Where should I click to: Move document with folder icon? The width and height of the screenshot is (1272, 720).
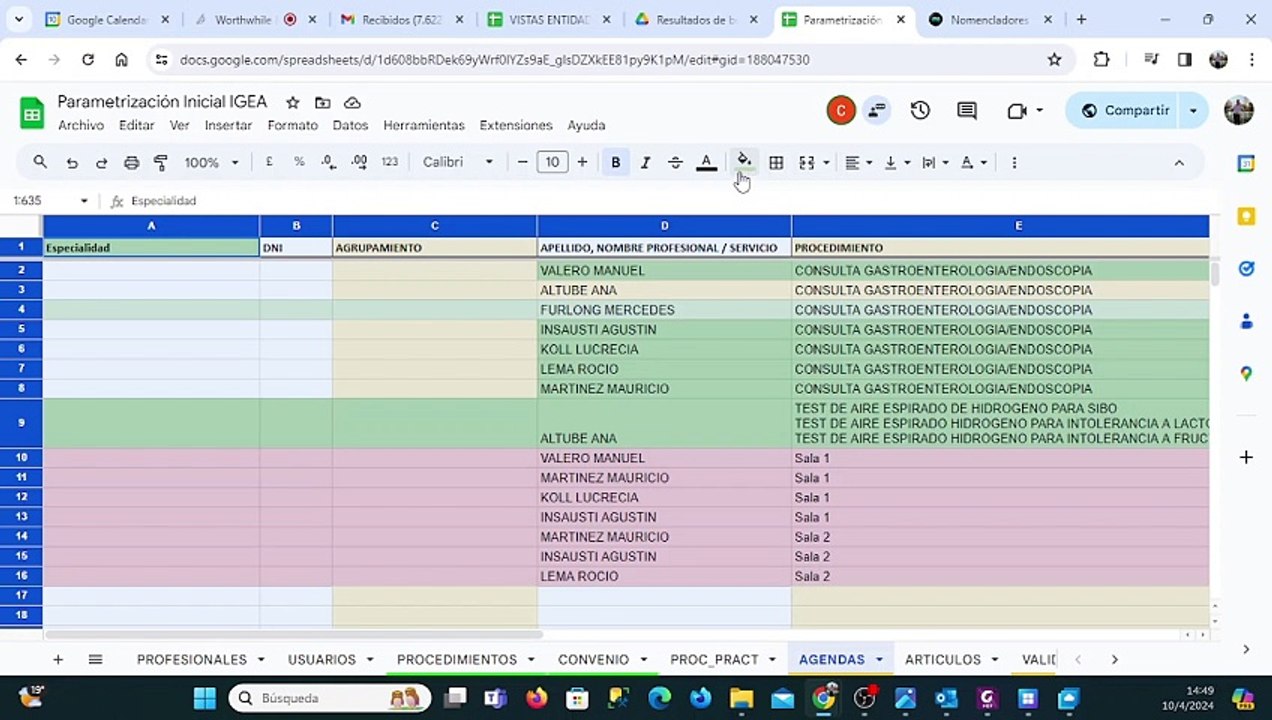point(322,102)
